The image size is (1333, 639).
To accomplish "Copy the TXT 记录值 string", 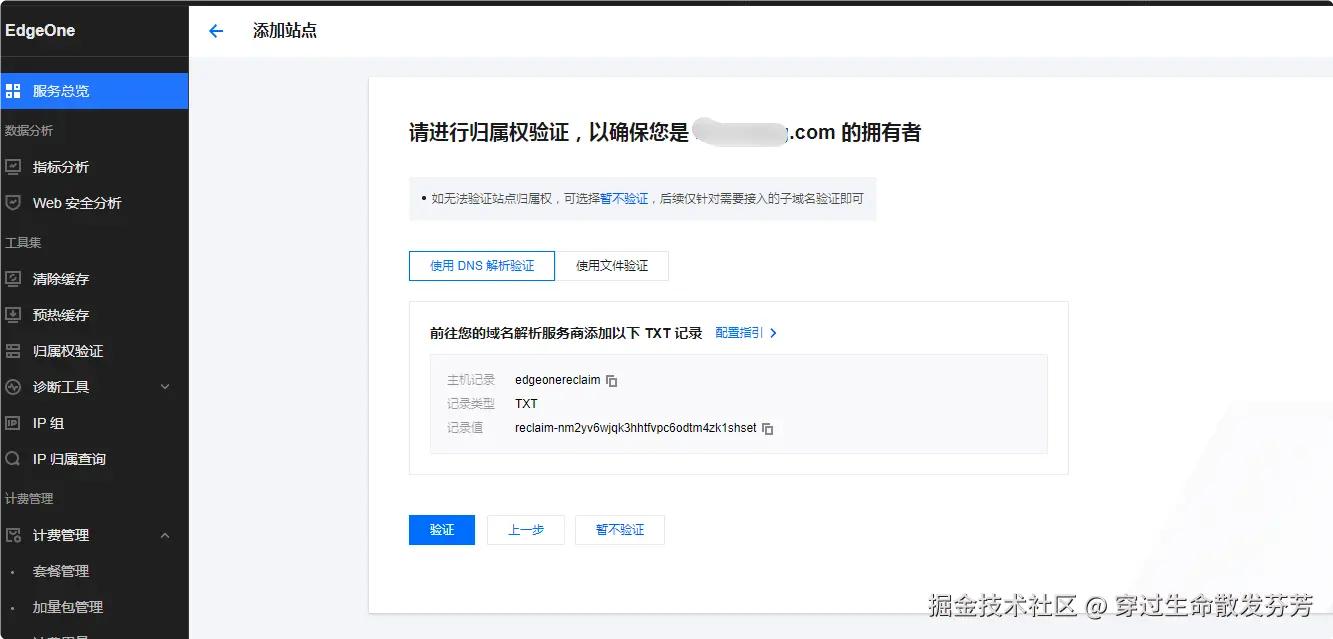I will 767,428.
